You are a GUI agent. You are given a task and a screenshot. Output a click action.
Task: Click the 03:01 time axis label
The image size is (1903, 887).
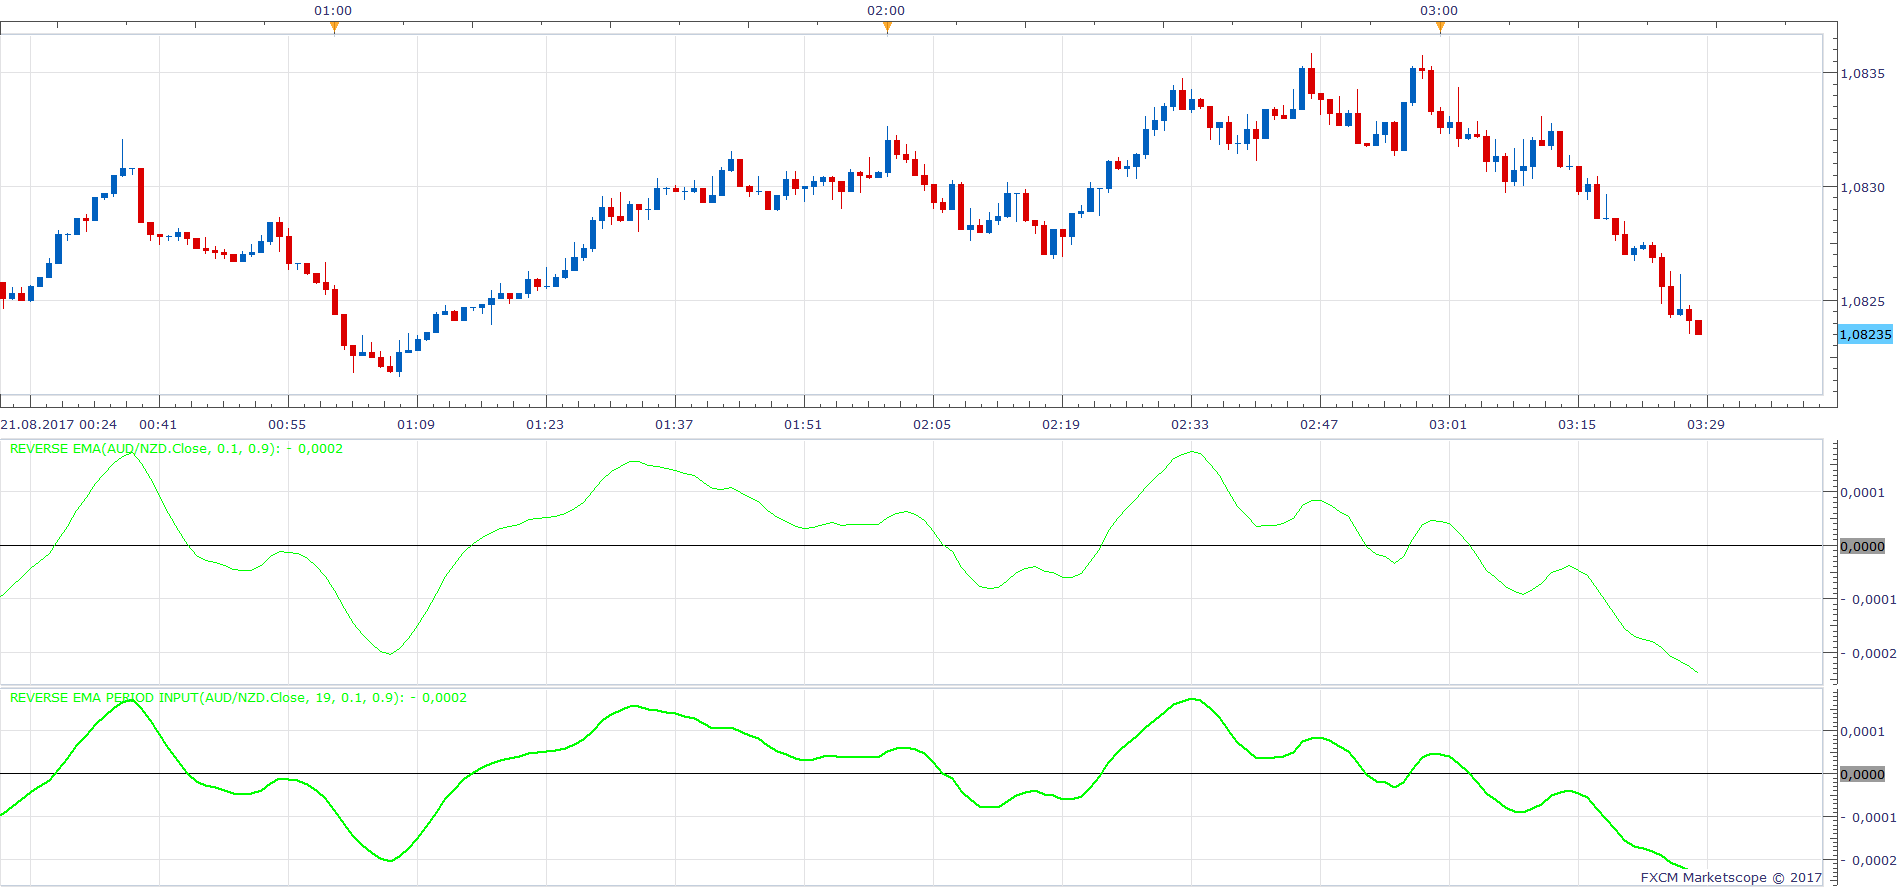(1448, 425)
